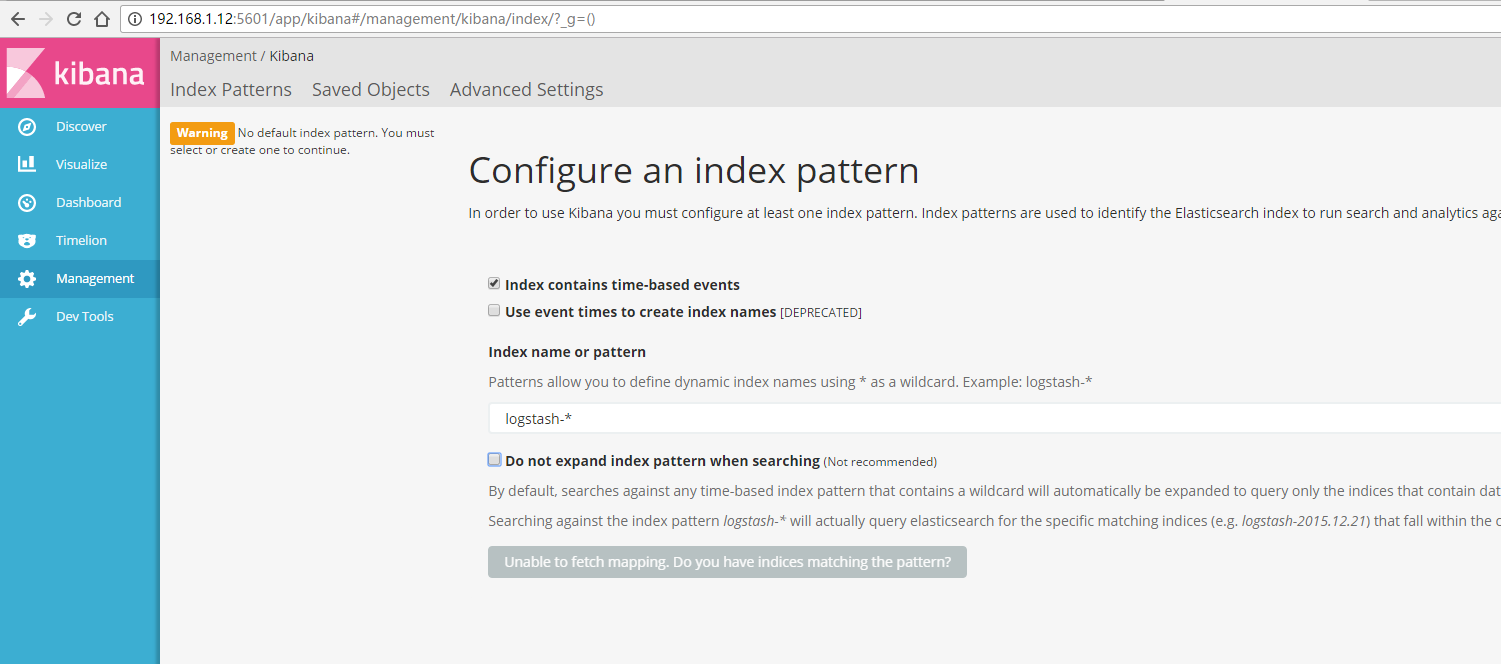Open Dashboard via gauge icon
This screenshot has height=664, width=1501.
[27, 202]
